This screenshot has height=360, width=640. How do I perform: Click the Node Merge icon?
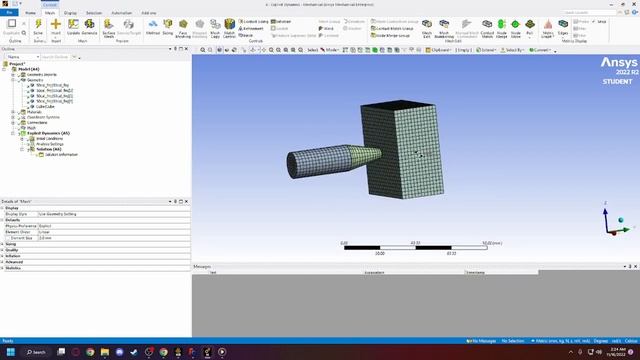(502, 24)
